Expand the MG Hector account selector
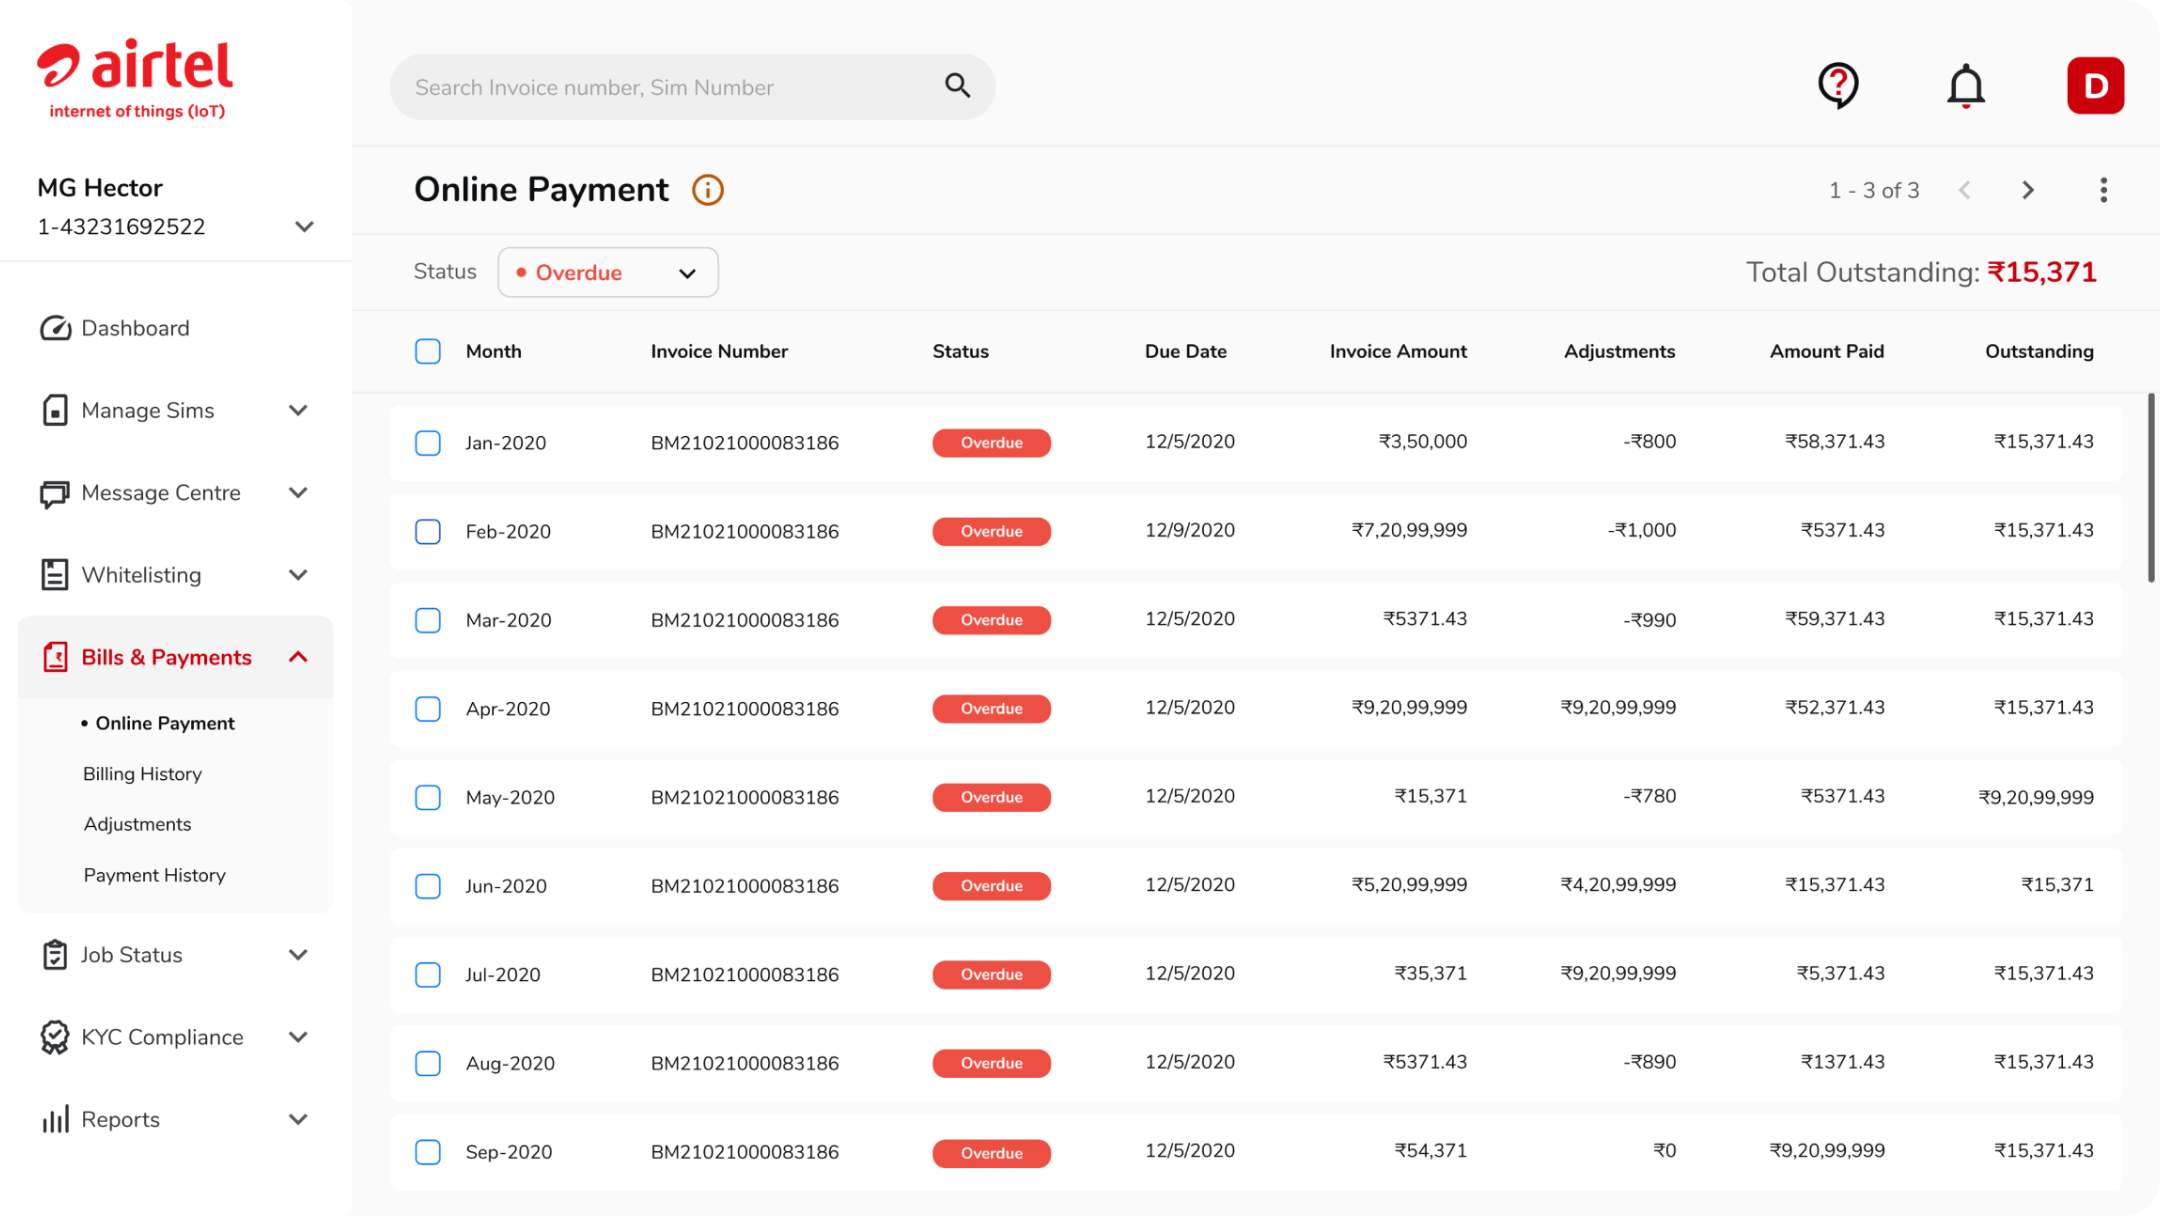The width and height of the screenshot is (2160, 1216). click(x=304, y=227)
